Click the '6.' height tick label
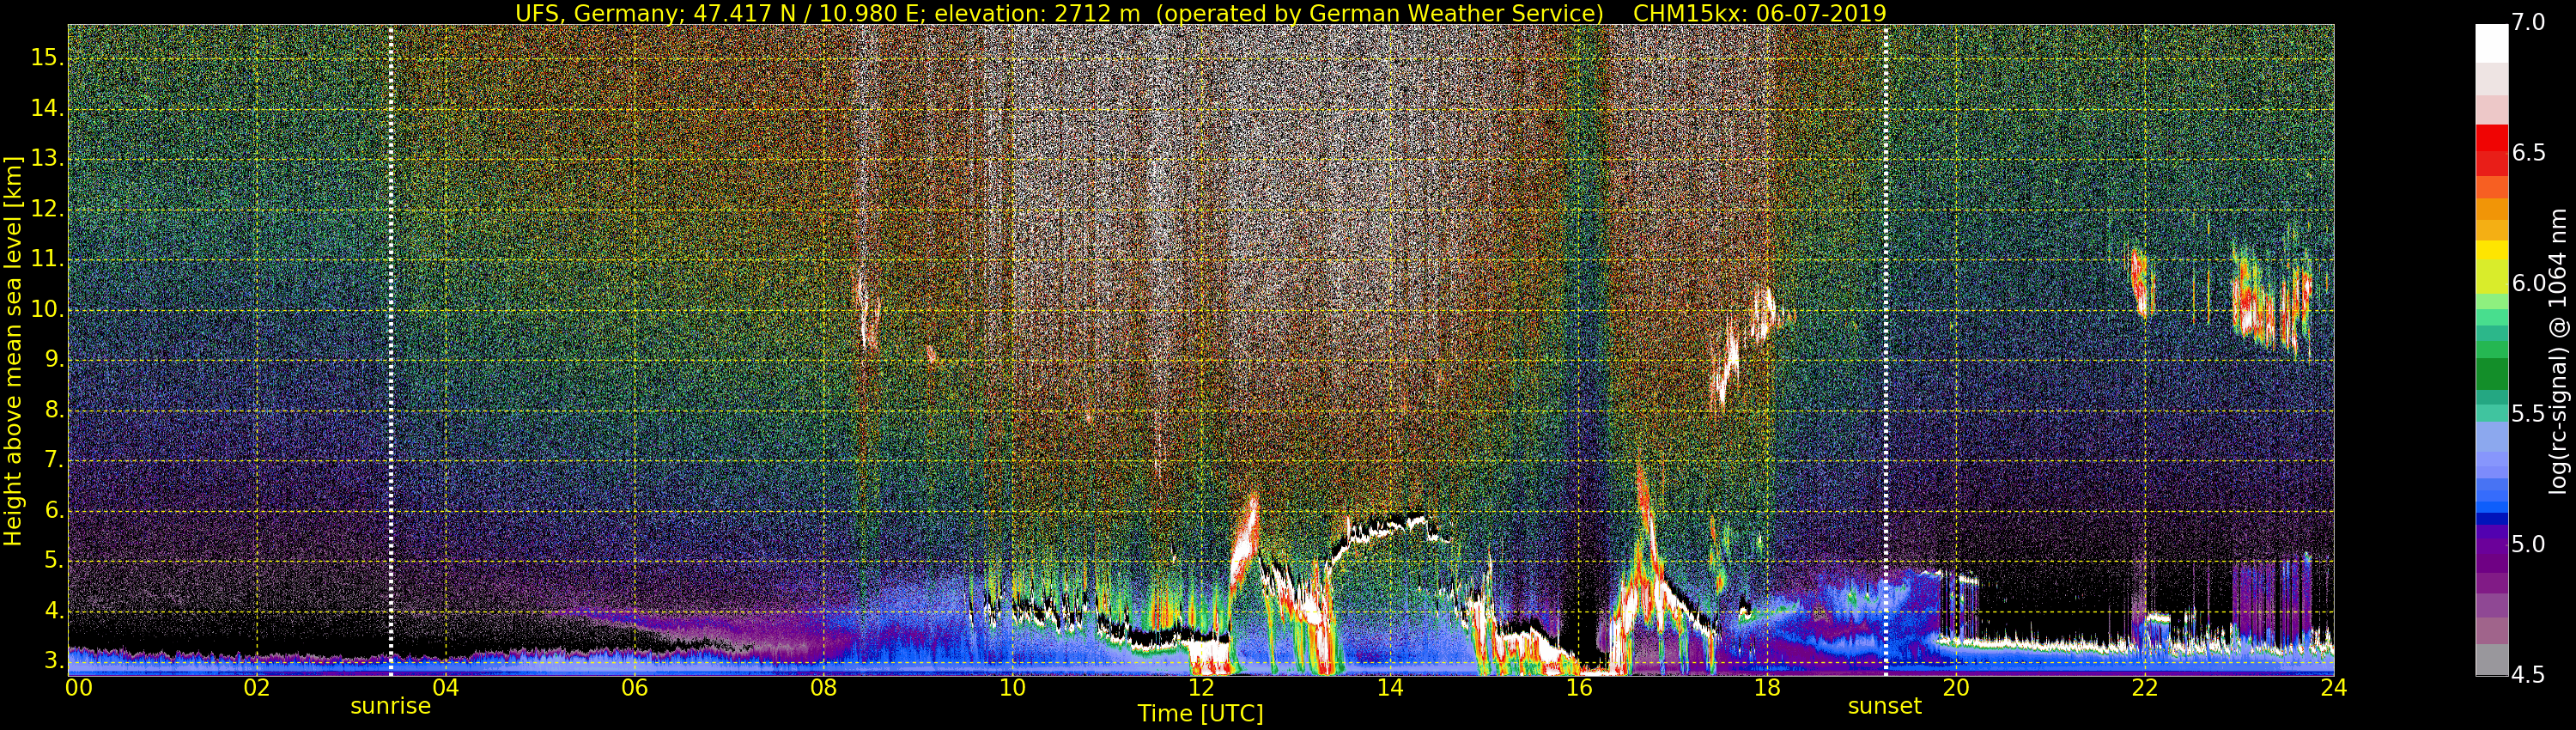 pyautogui.click(x=54, y=511)
